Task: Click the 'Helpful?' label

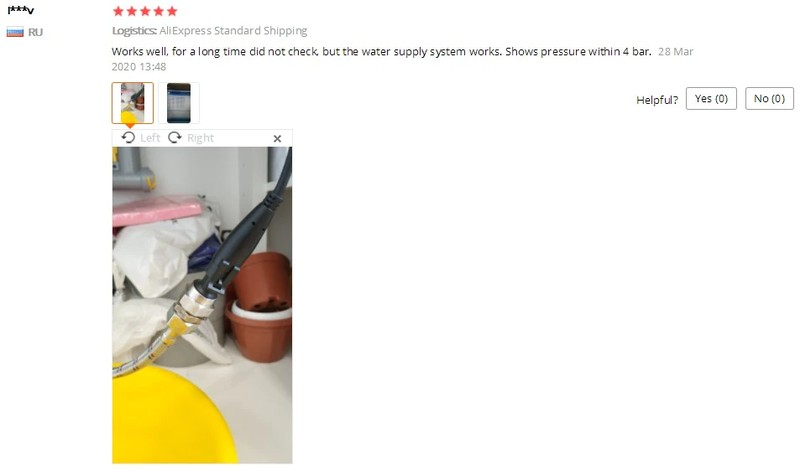Action: pos(657,100)
